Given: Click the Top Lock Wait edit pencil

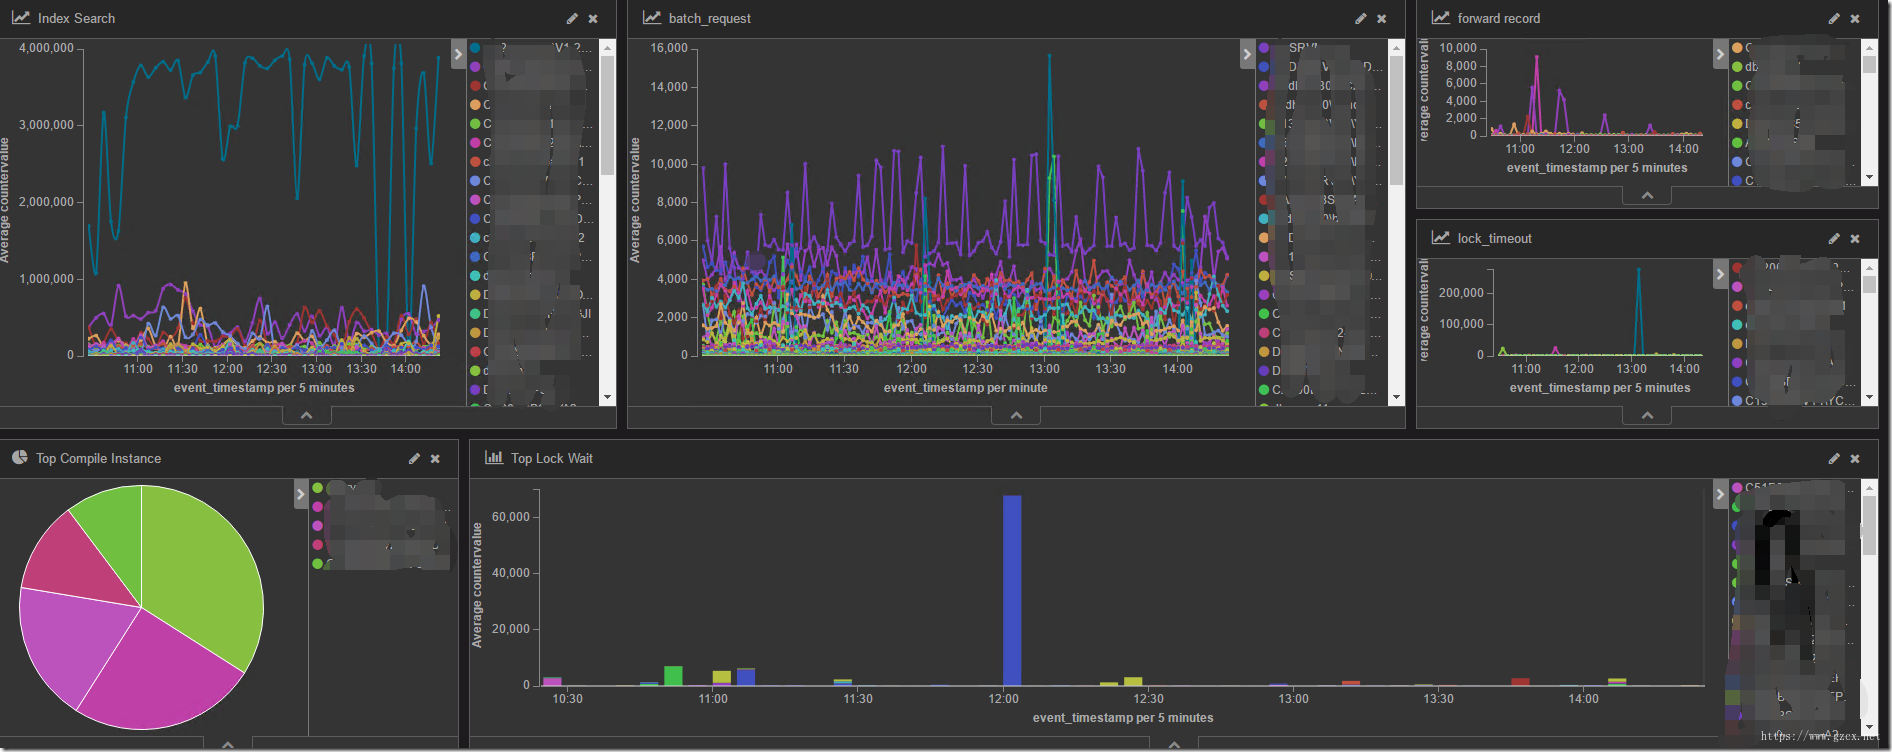Looking at the screenshot, I should [x=1833, y=459].
